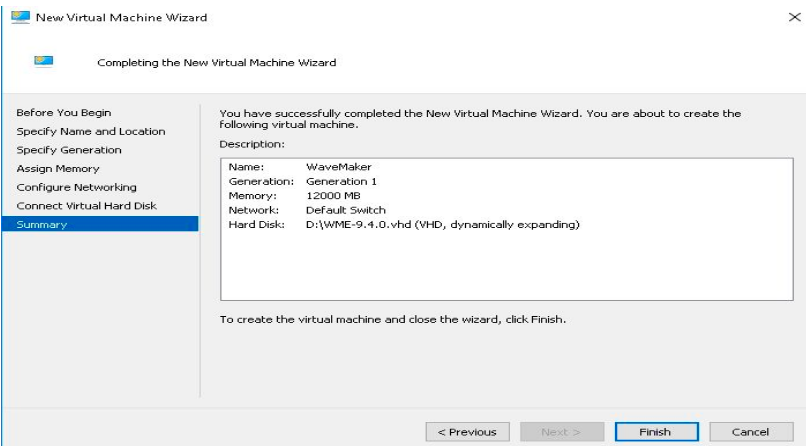Click Finish to create the machine
The image size is (806, 446).
point(656,432)
